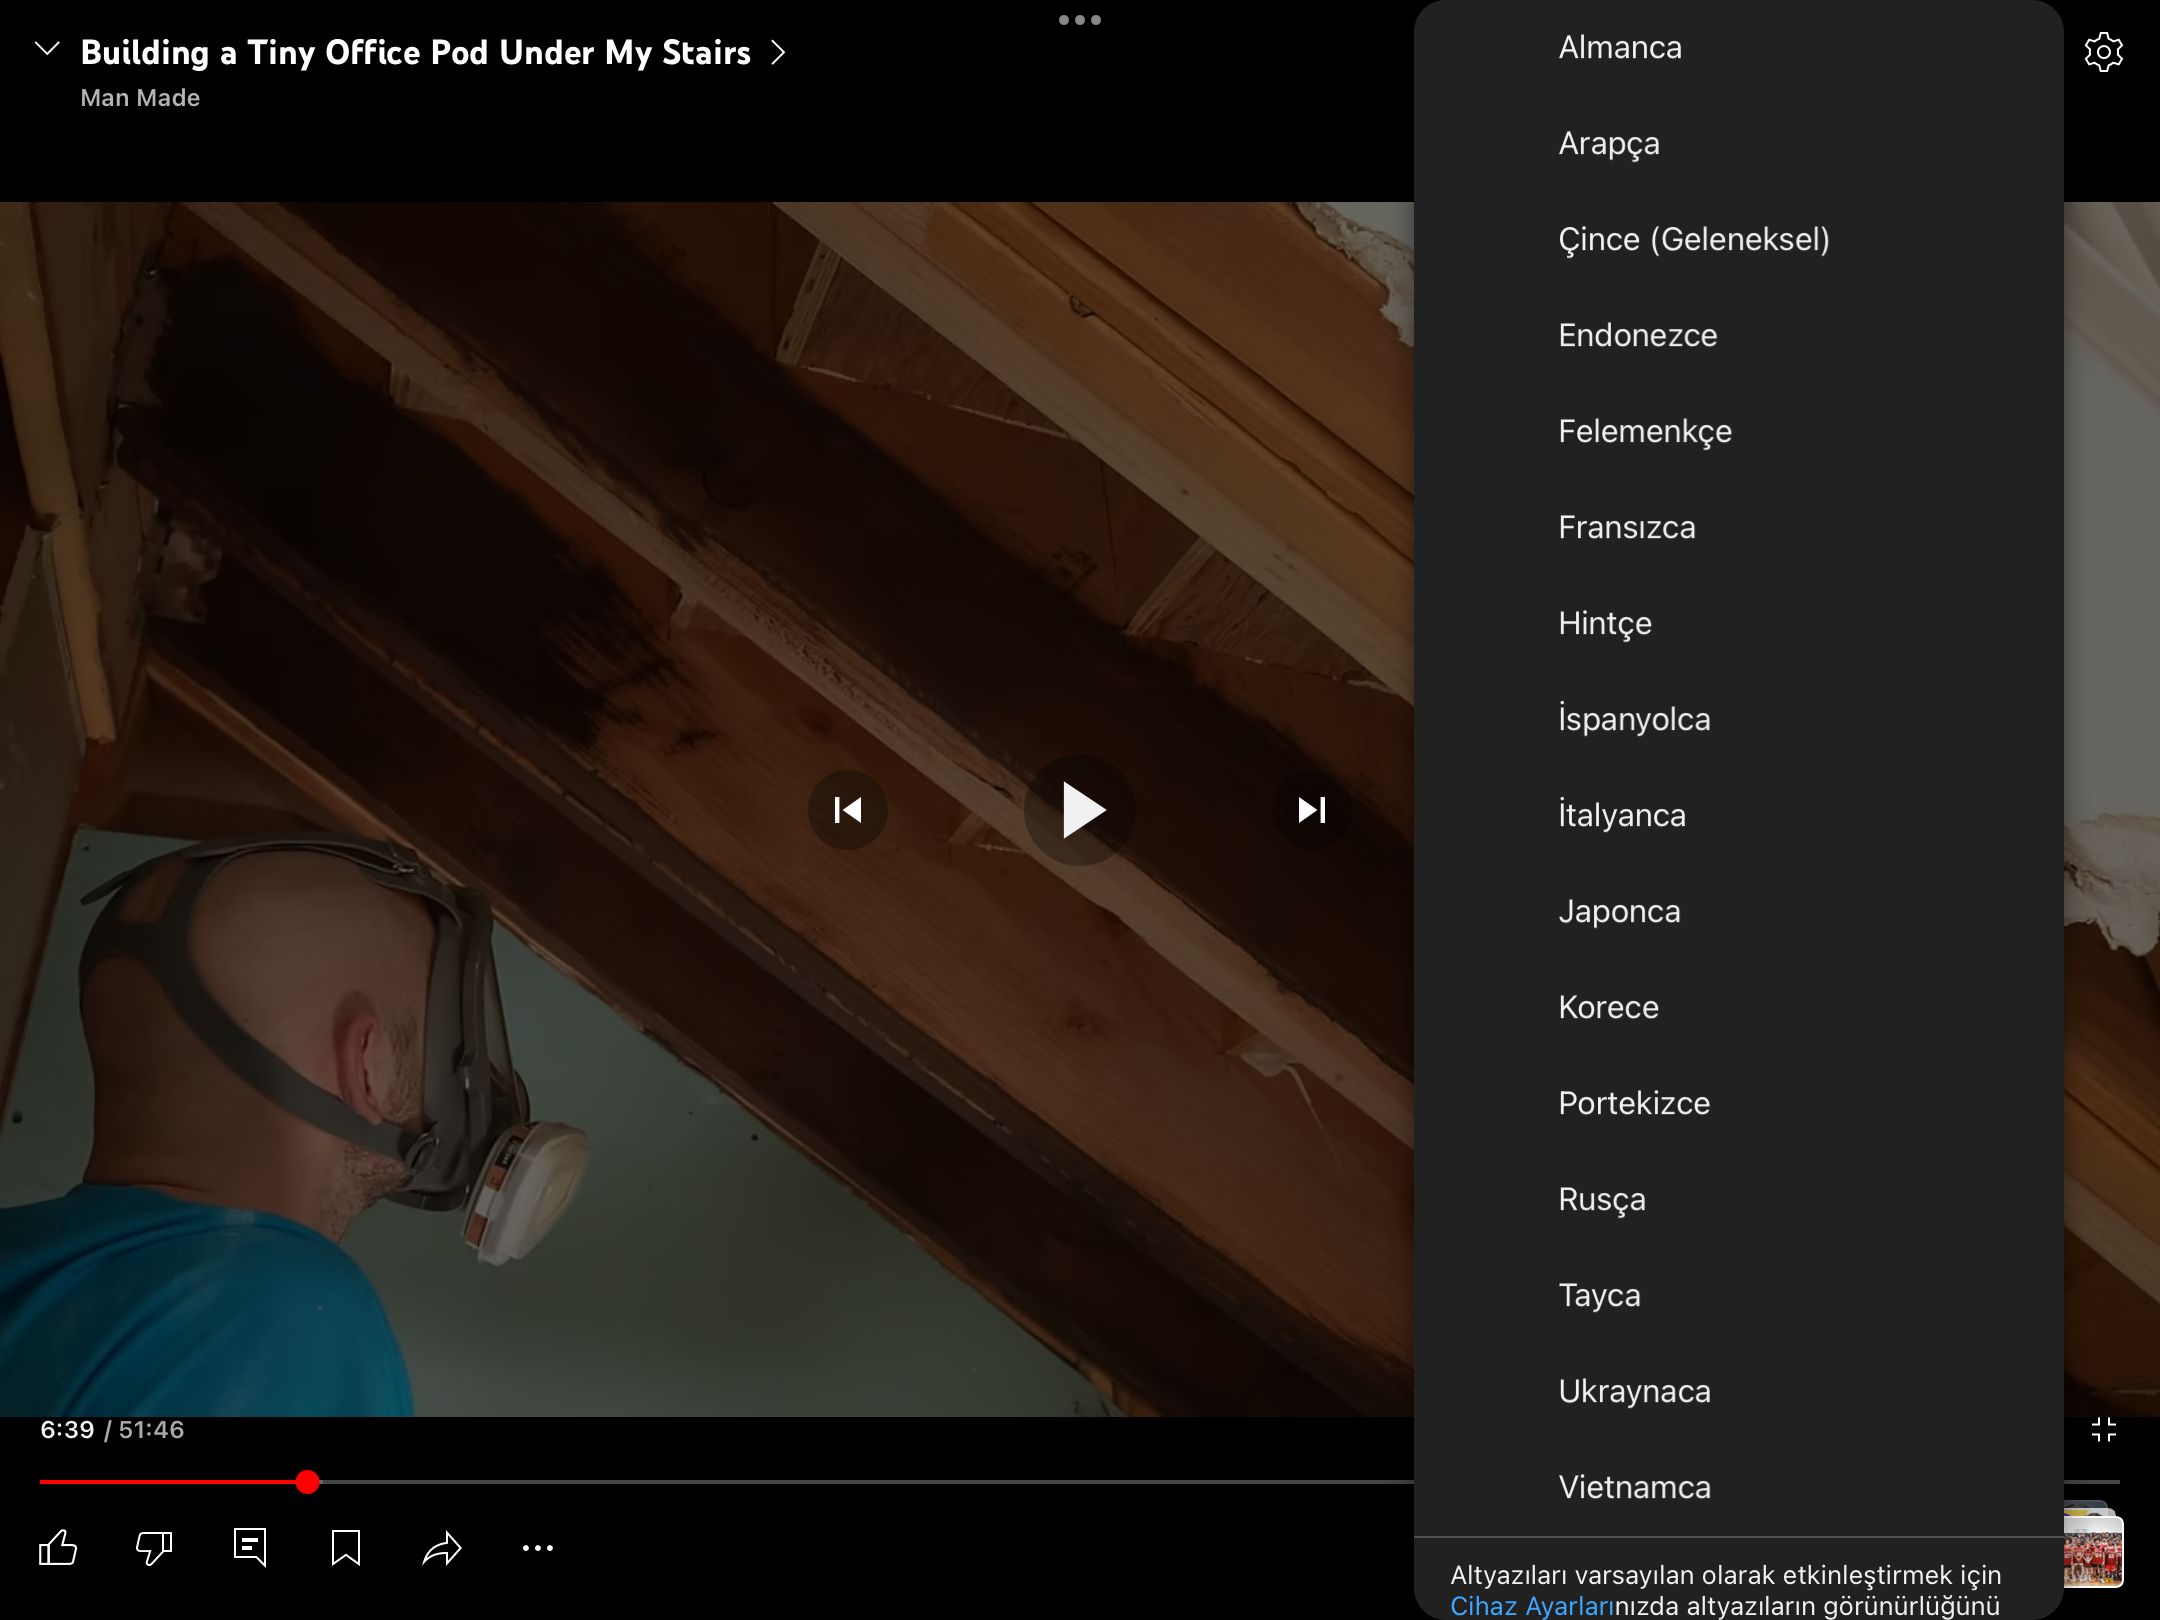
Task: Pick Korece from the language list
Action: click(x=1739, y=1007)
